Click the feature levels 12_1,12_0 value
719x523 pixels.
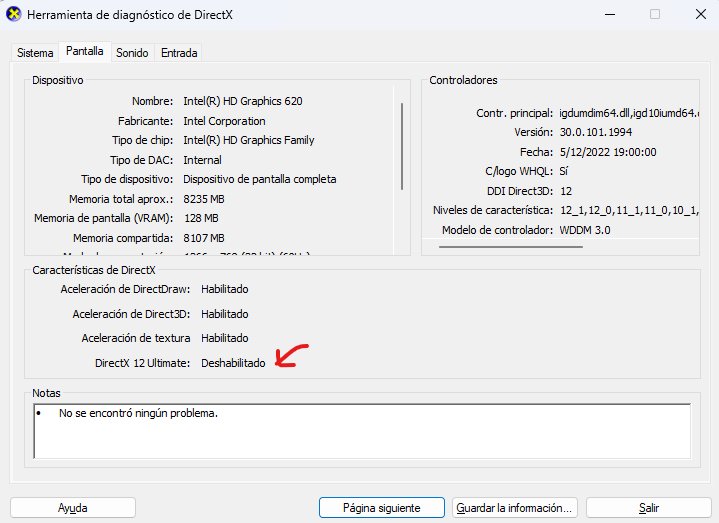tap(629, 210)
